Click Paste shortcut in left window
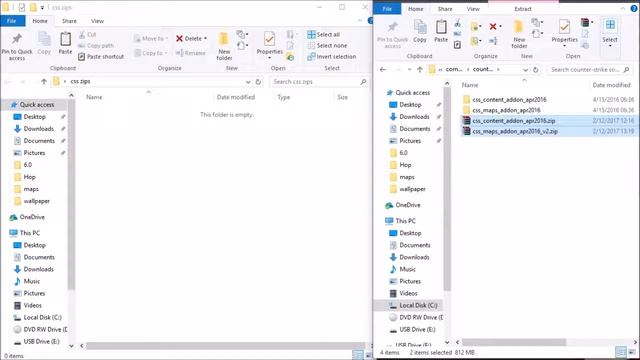Screen dimensions: 640x360 tap(101, 57)
